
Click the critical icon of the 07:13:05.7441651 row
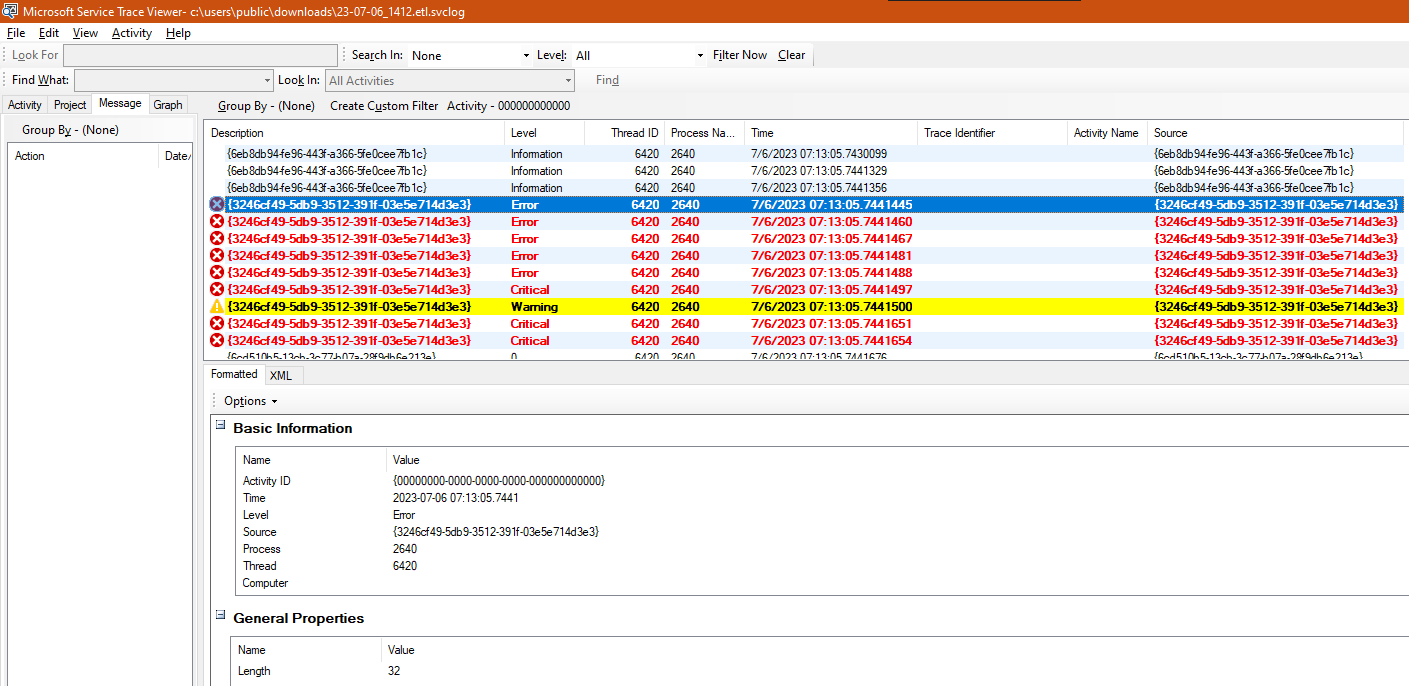(x=217, y=324)
